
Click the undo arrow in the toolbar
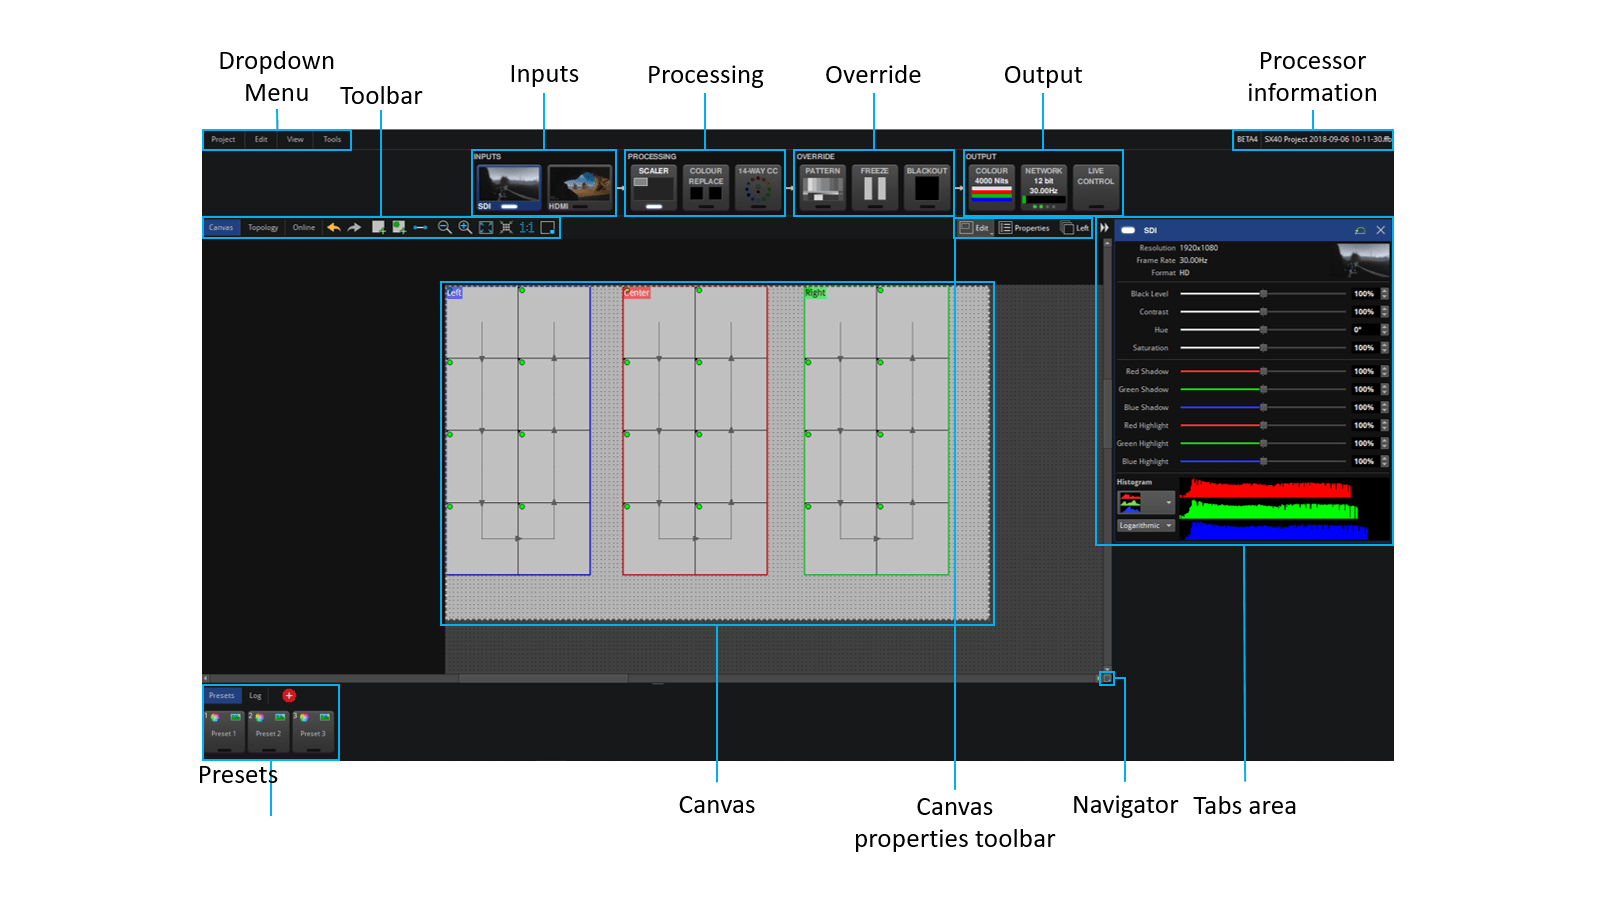coord(334,228)
